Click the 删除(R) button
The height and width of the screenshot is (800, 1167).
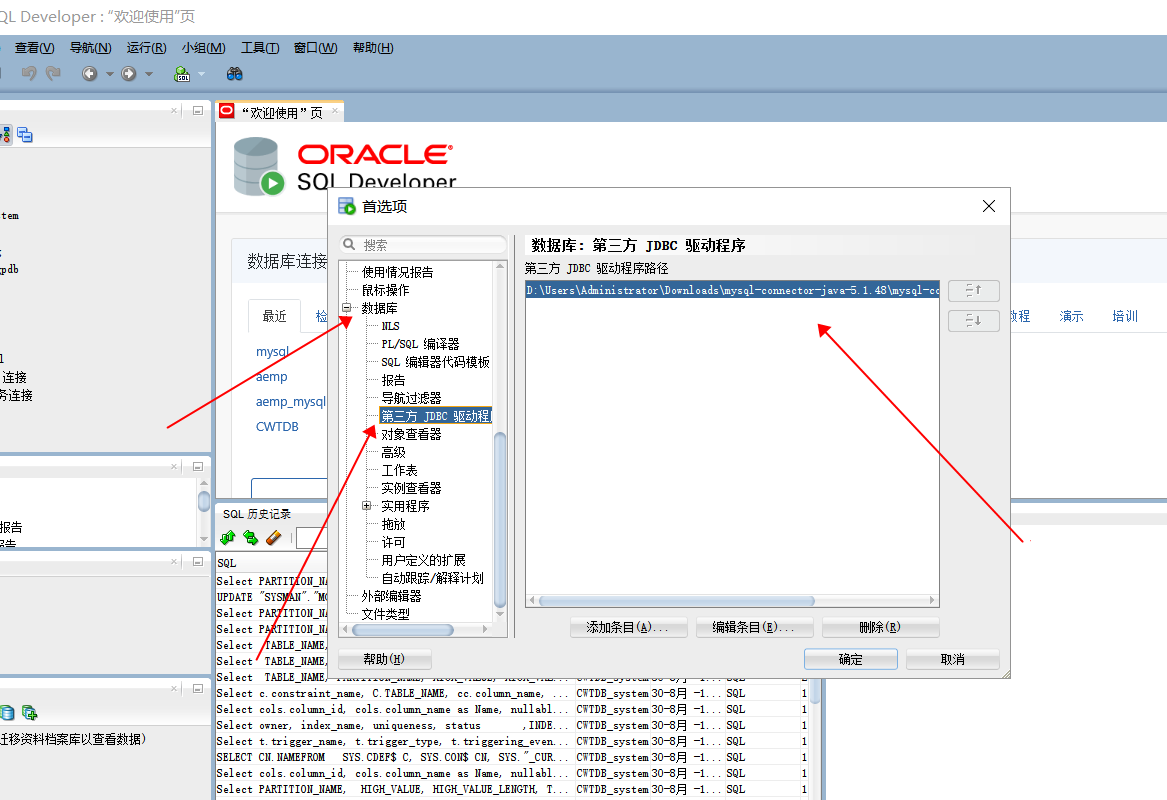tap(880, 627)
